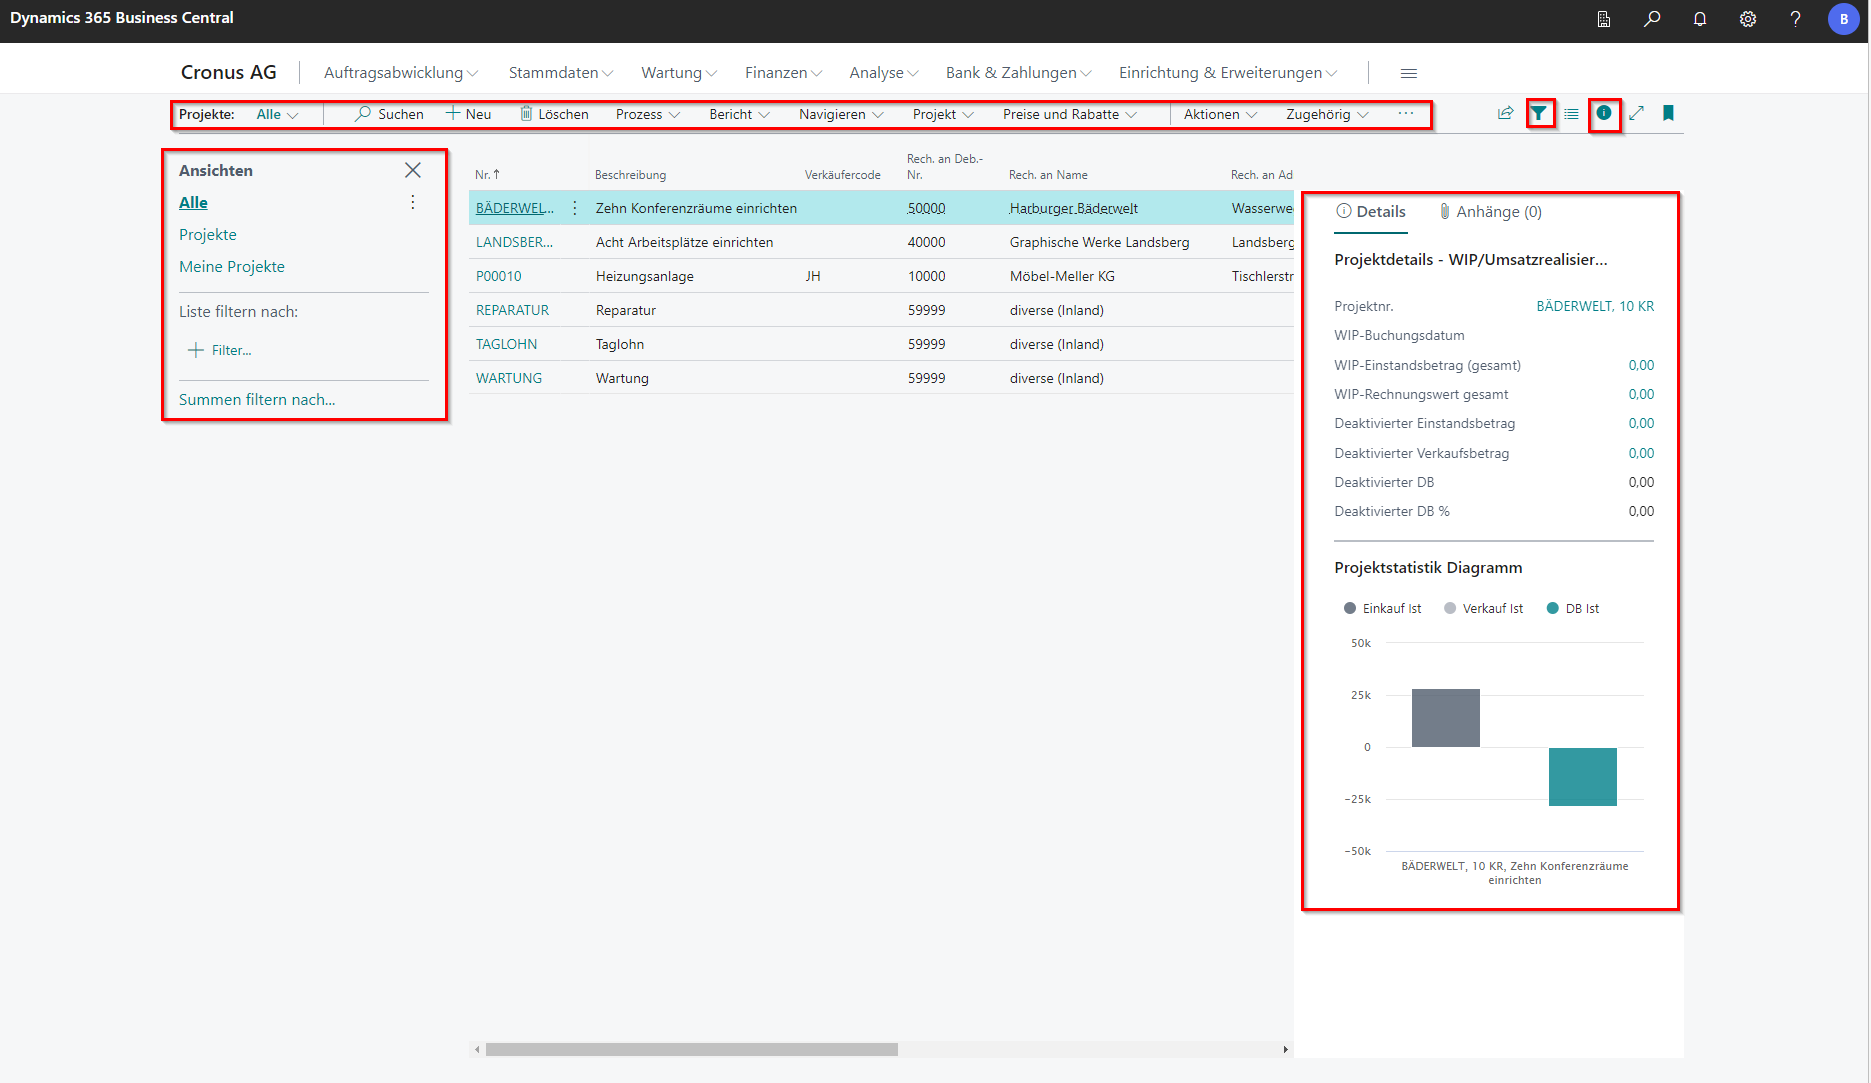
Task: Click the share page icon
Action: tap(1505, 114)
